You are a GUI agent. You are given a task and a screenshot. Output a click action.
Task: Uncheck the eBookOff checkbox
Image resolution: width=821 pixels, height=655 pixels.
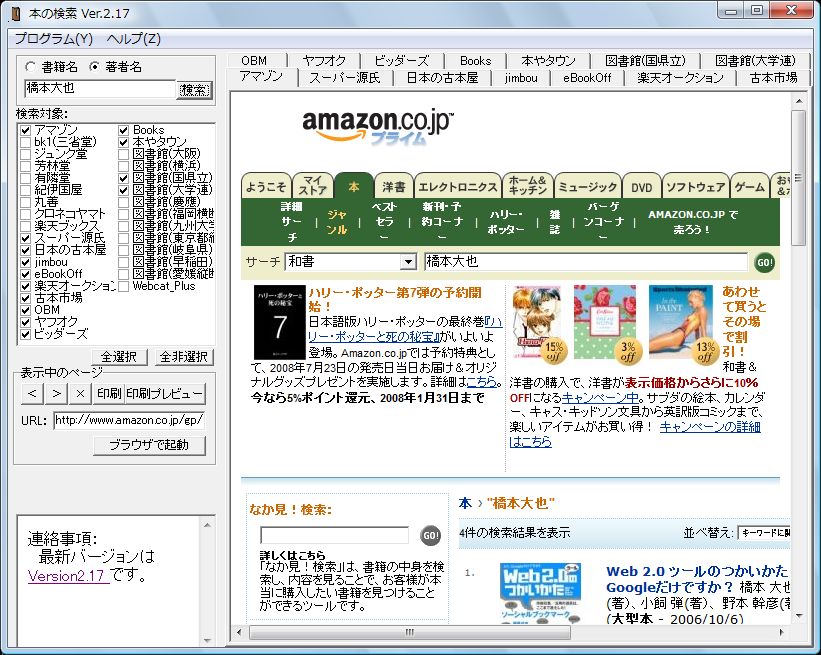click(x=25, y=274)
